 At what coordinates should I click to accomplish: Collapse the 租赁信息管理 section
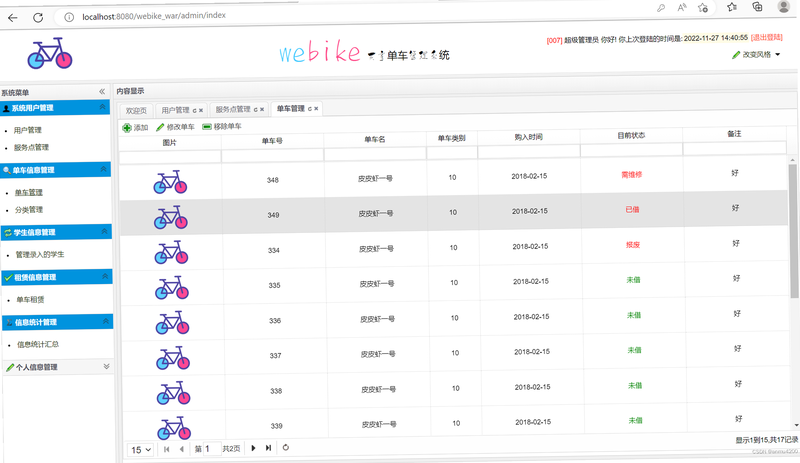pos(105,276)
